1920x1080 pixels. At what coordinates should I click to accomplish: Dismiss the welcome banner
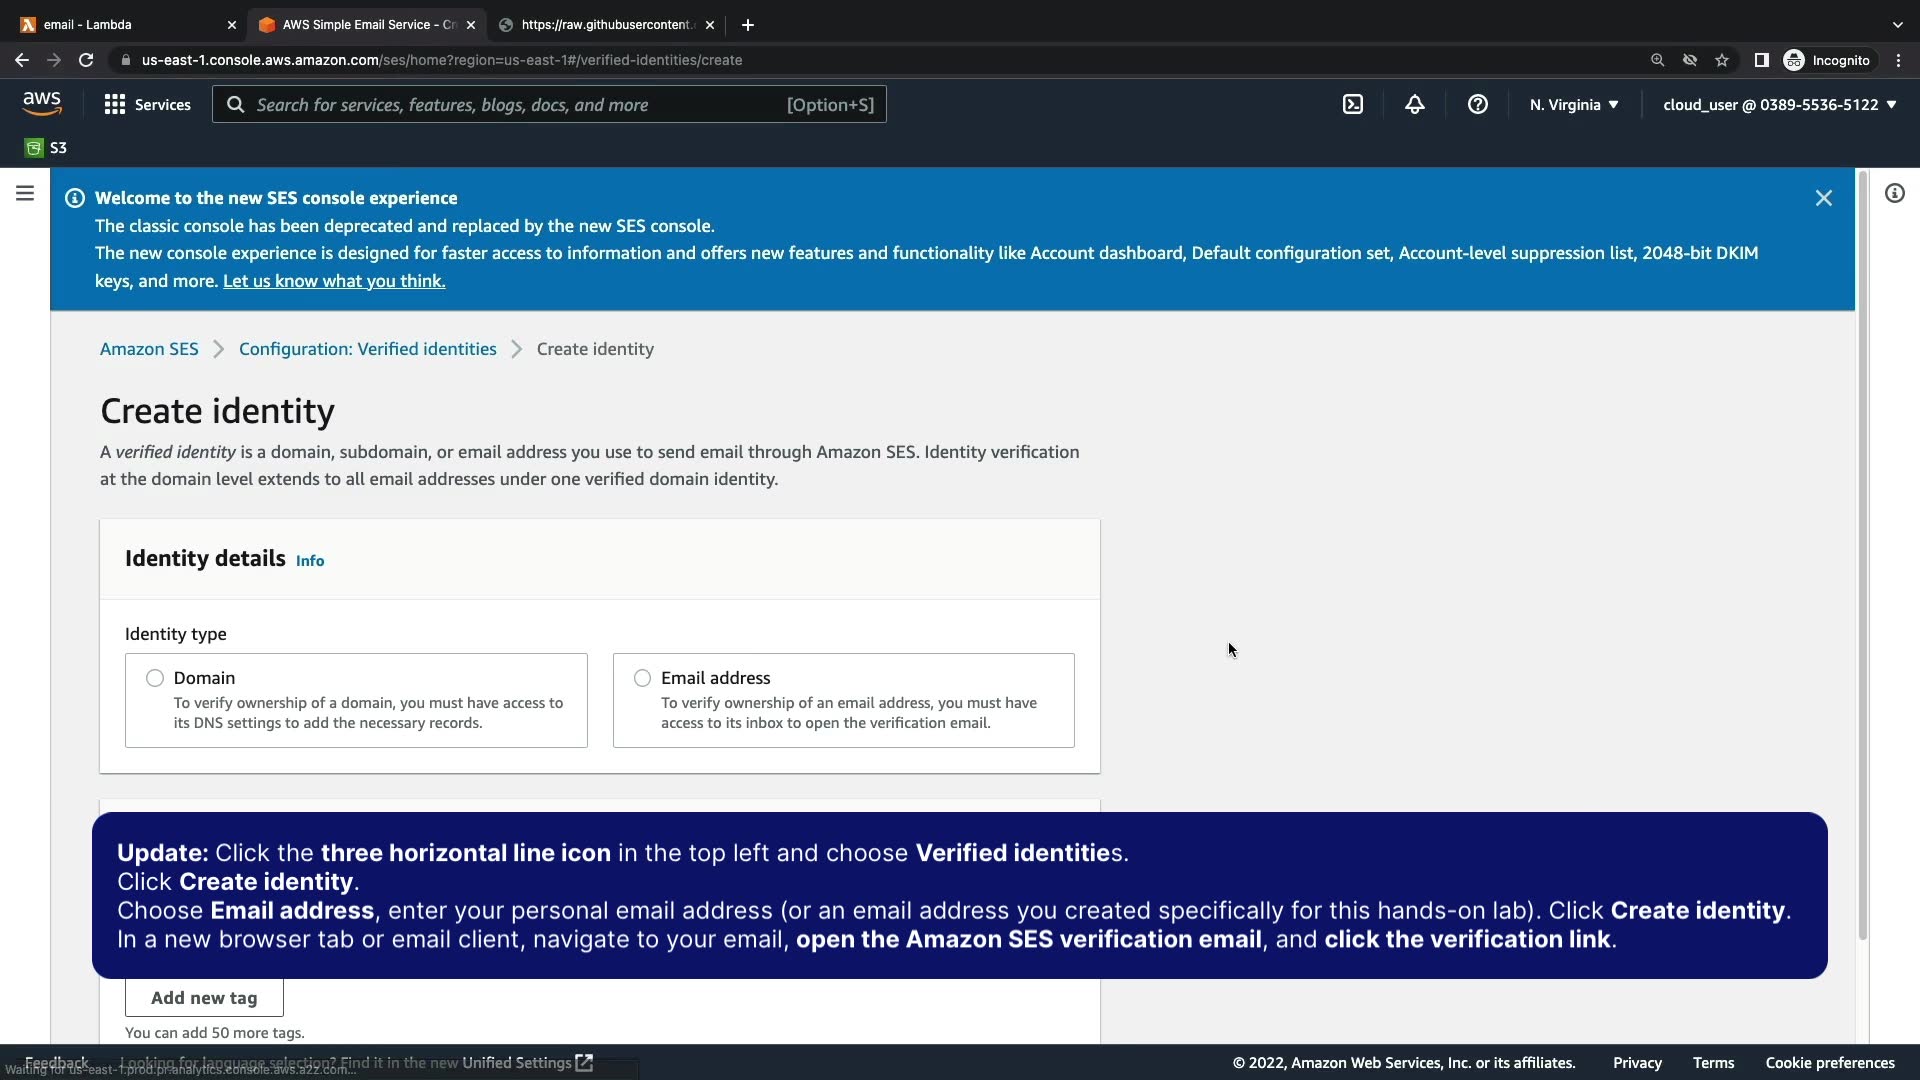(1823, 198)
